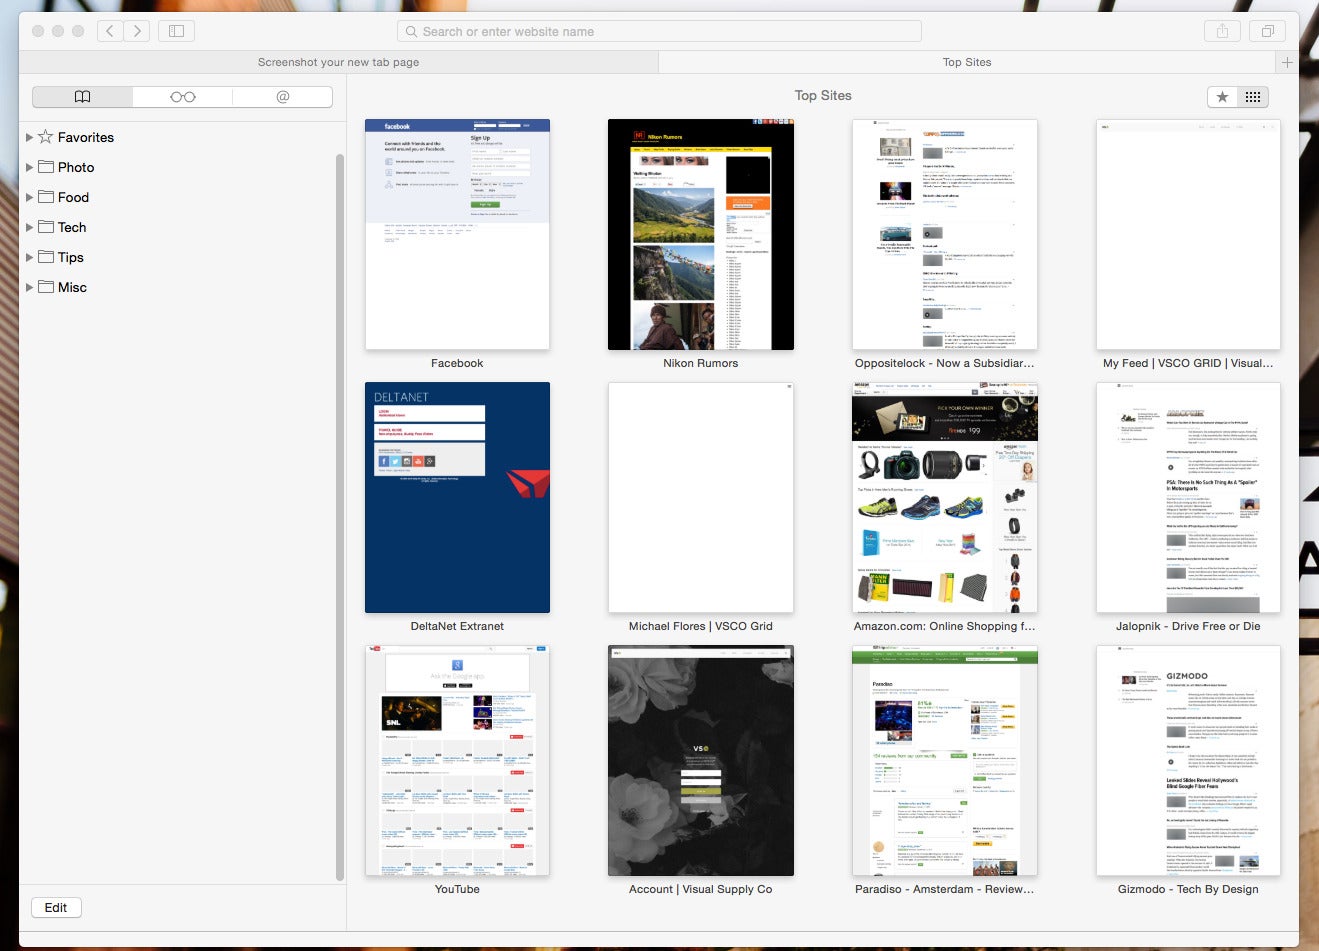The image size is (1319, 951).
Task: Click the Misc folder icon
Action: pyautogui.click(x=46, y=287)
